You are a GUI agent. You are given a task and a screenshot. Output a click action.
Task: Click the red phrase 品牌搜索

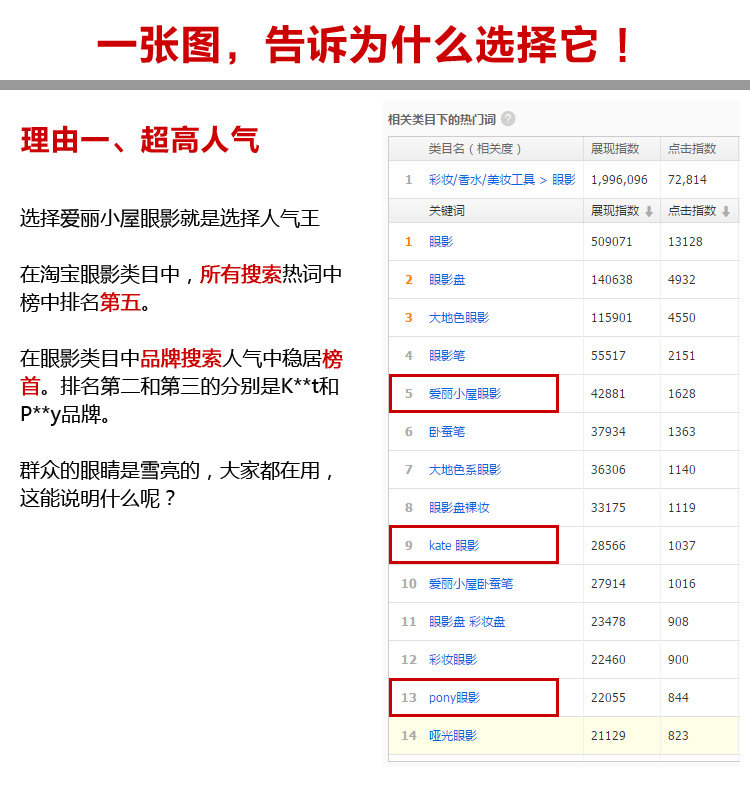pyautogui.click(x=181, y=359)
